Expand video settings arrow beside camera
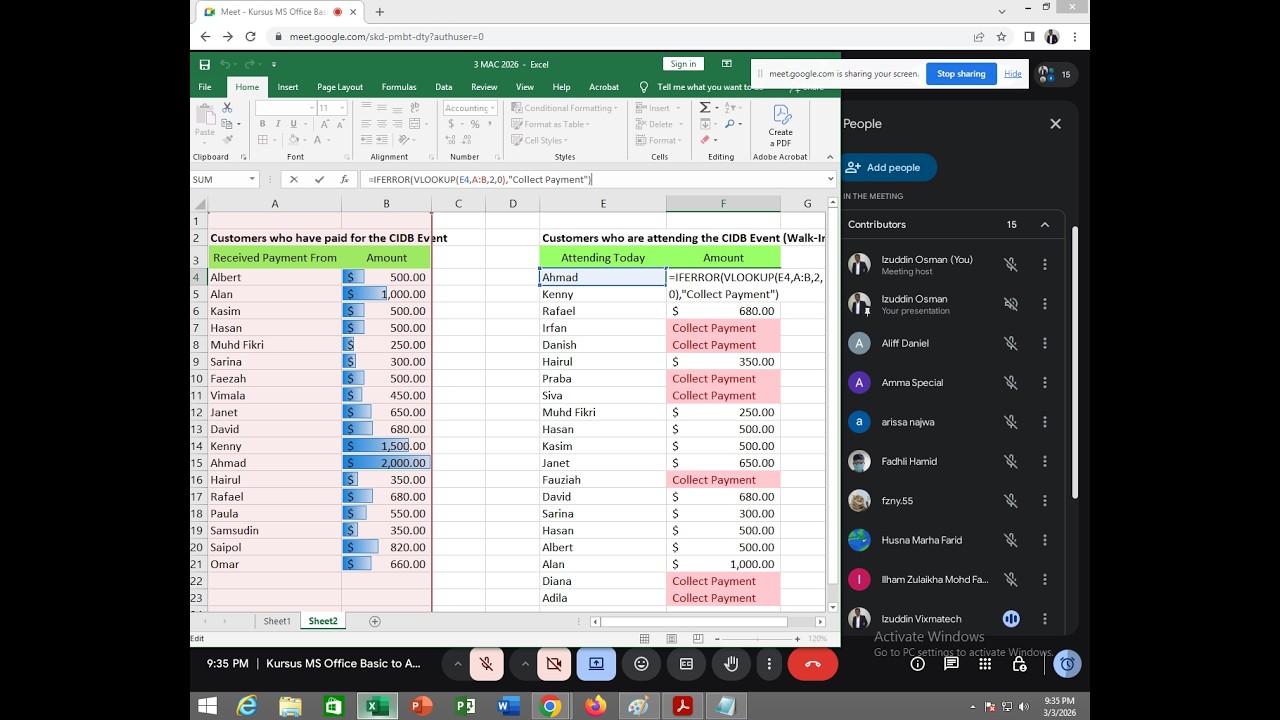This screenshot has width=1280, height=720. (526, 663)
